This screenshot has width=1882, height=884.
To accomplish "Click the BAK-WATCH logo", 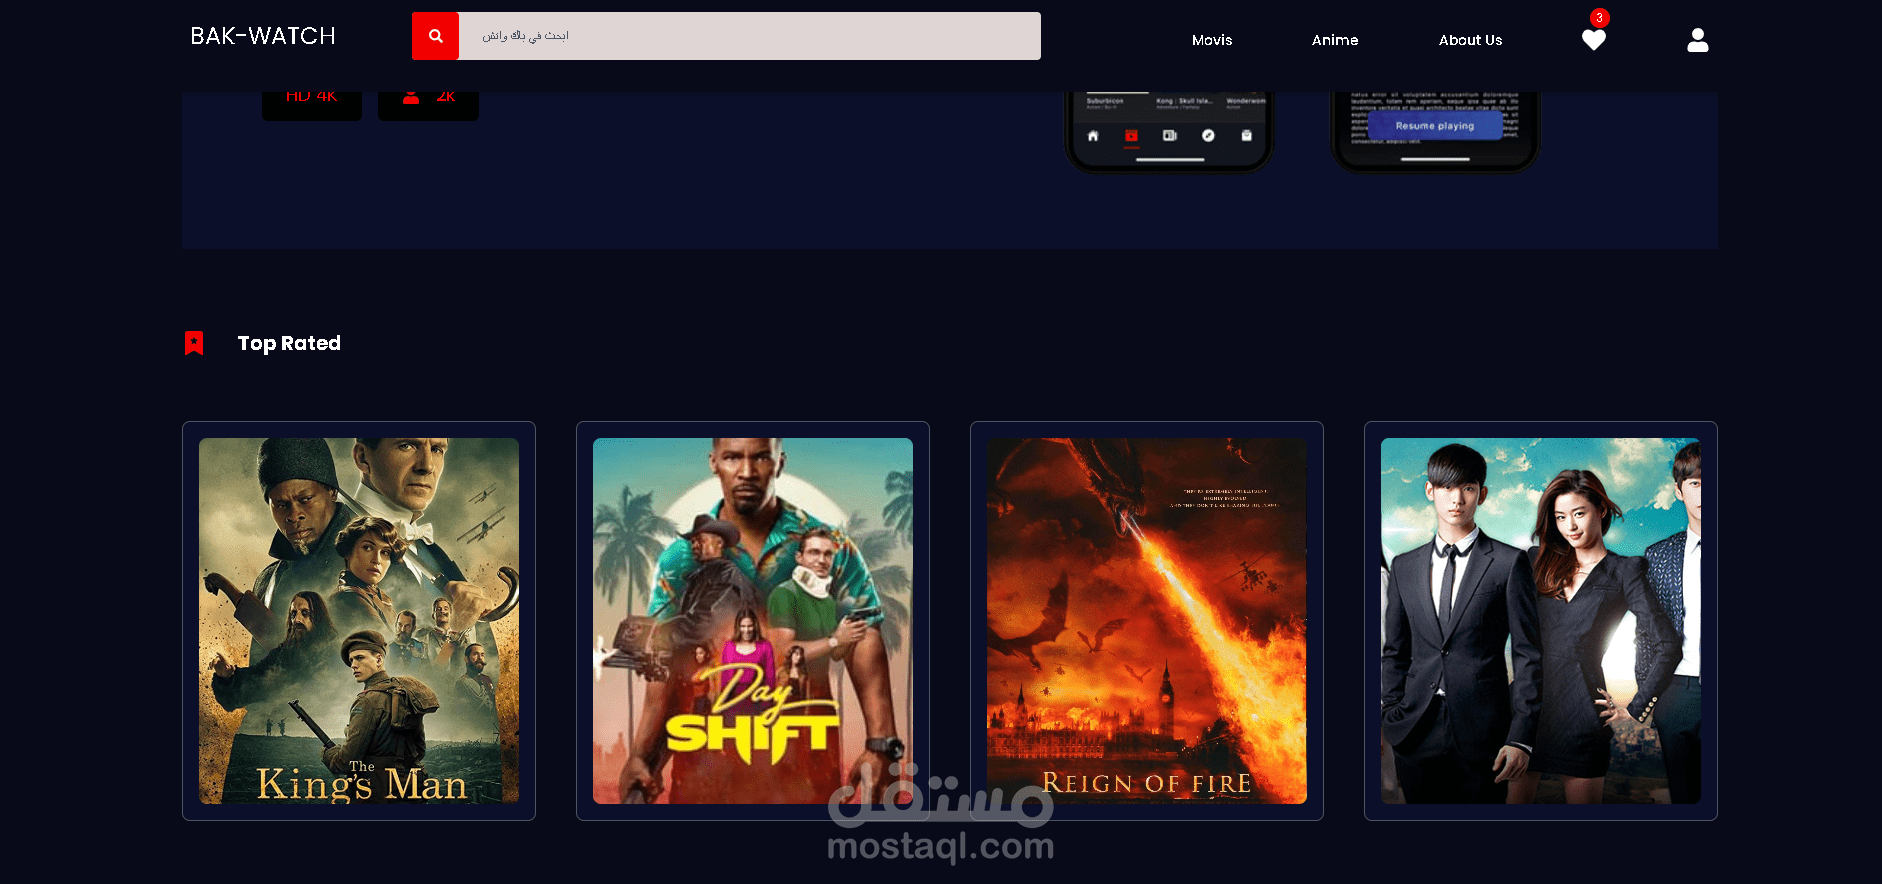I will tap(263, 36).
